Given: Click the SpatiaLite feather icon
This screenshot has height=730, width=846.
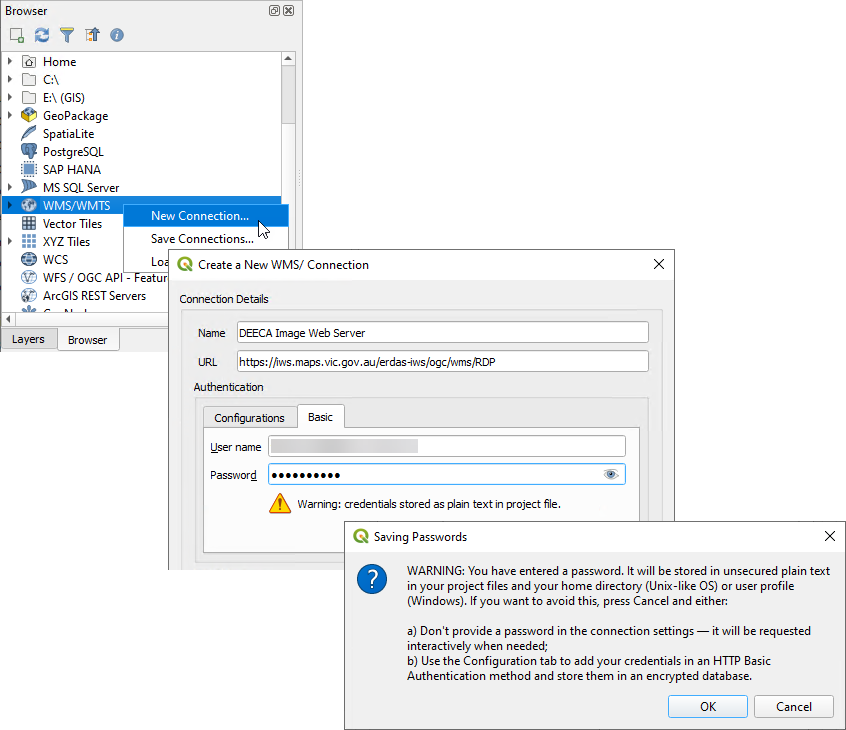Looking at the screenshot, I should 29,134.
